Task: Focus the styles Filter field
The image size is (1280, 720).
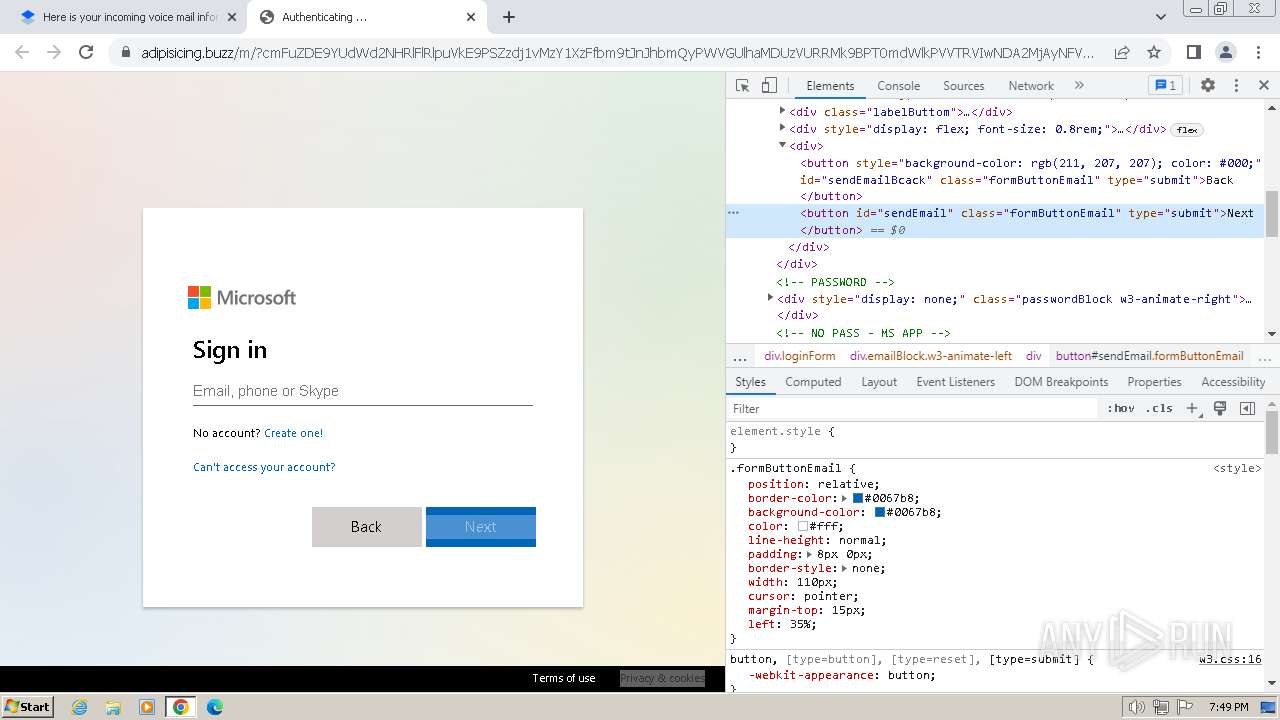Action: tap(912, 408)
